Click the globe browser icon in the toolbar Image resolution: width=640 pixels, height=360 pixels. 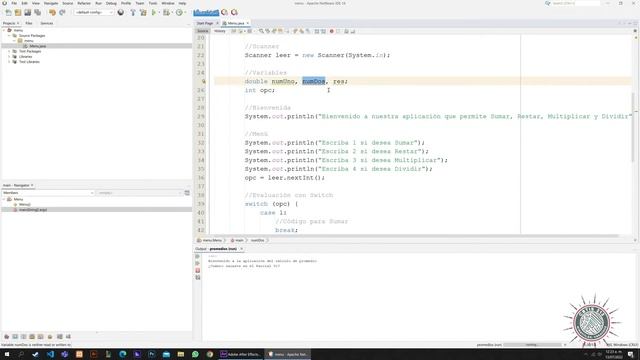[x=121, y=13]
